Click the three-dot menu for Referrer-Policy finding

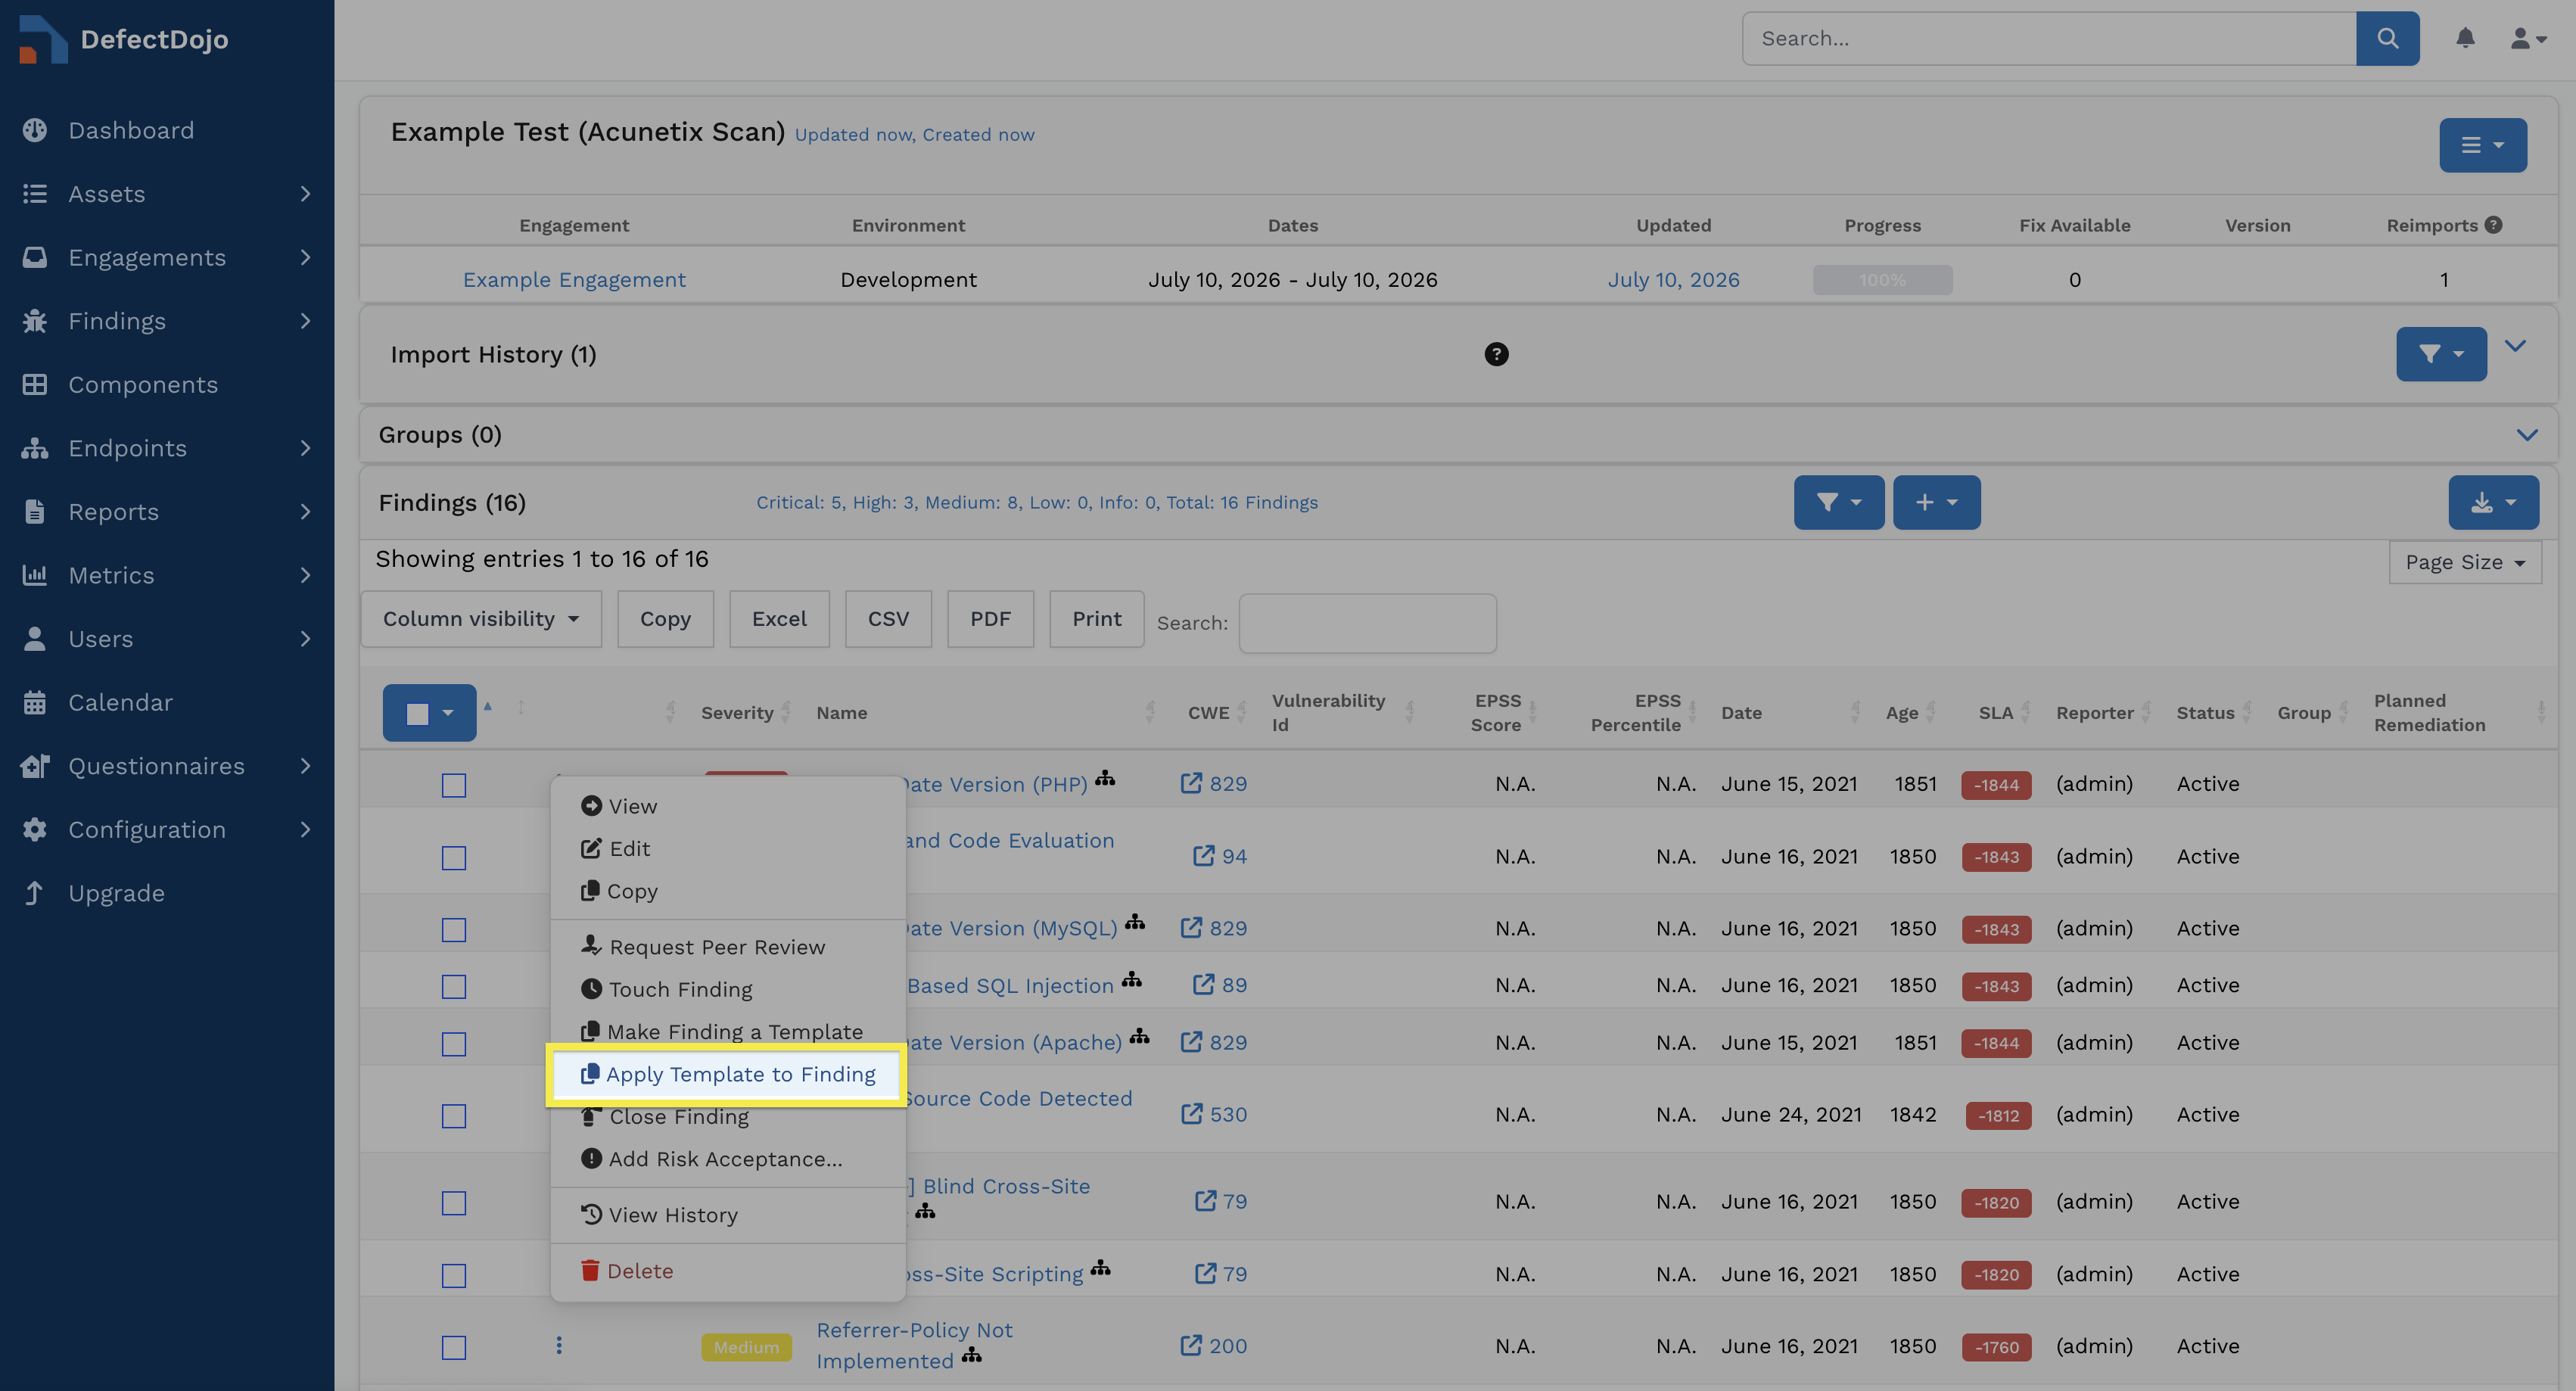[559, 1345]
